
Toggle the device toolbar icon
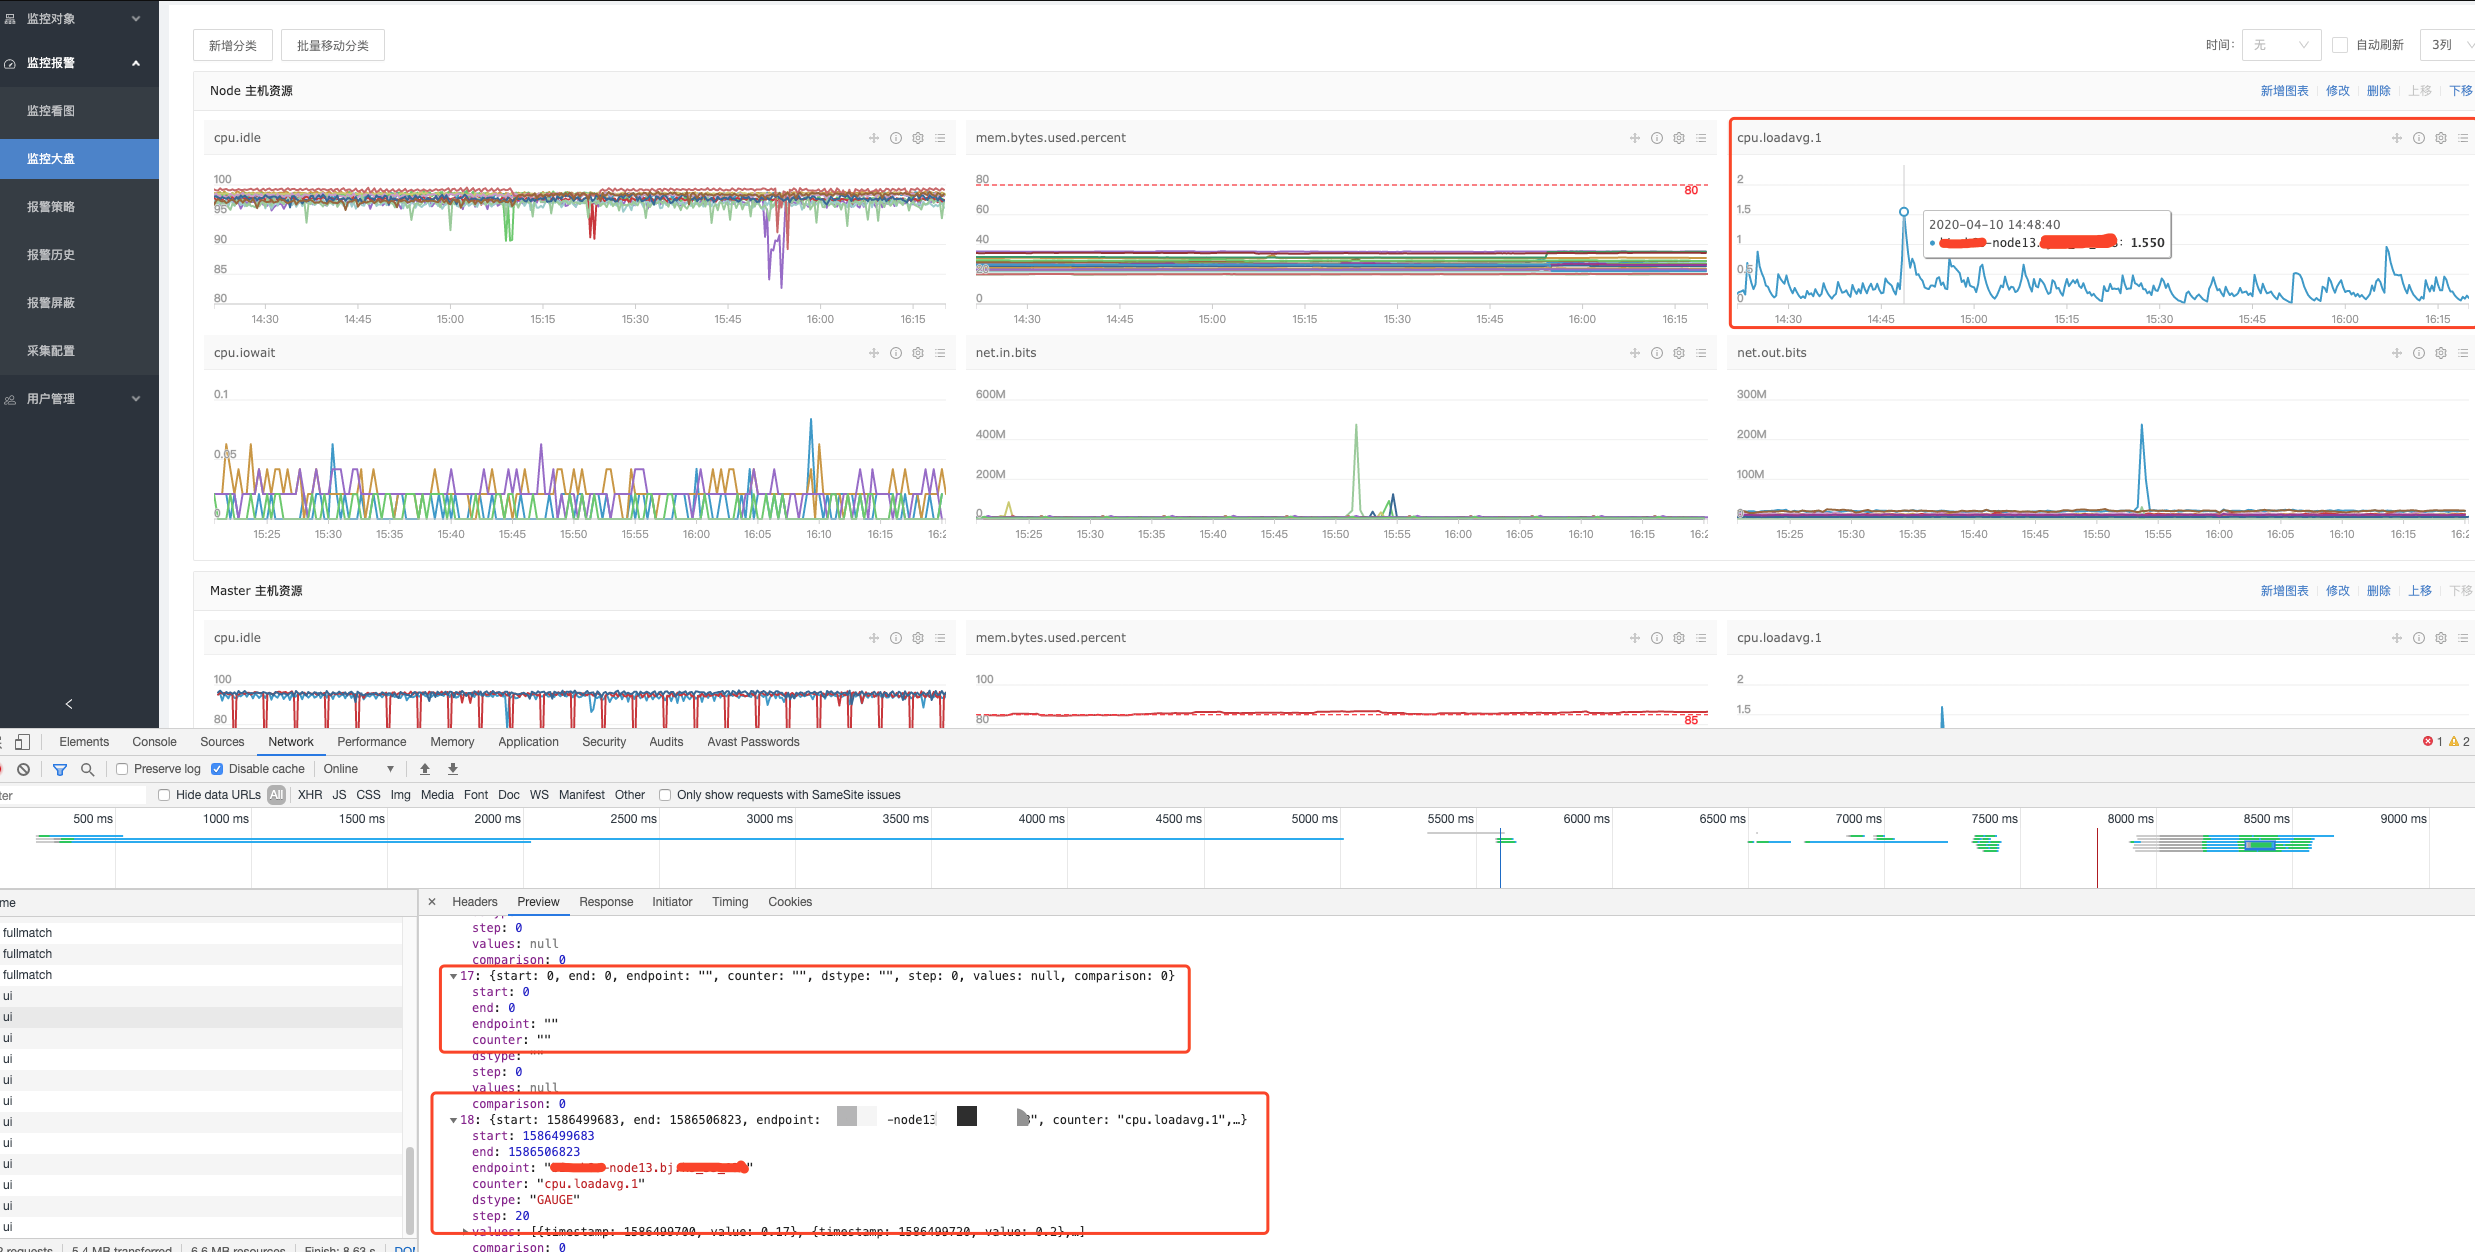click(x=22, y=742)
